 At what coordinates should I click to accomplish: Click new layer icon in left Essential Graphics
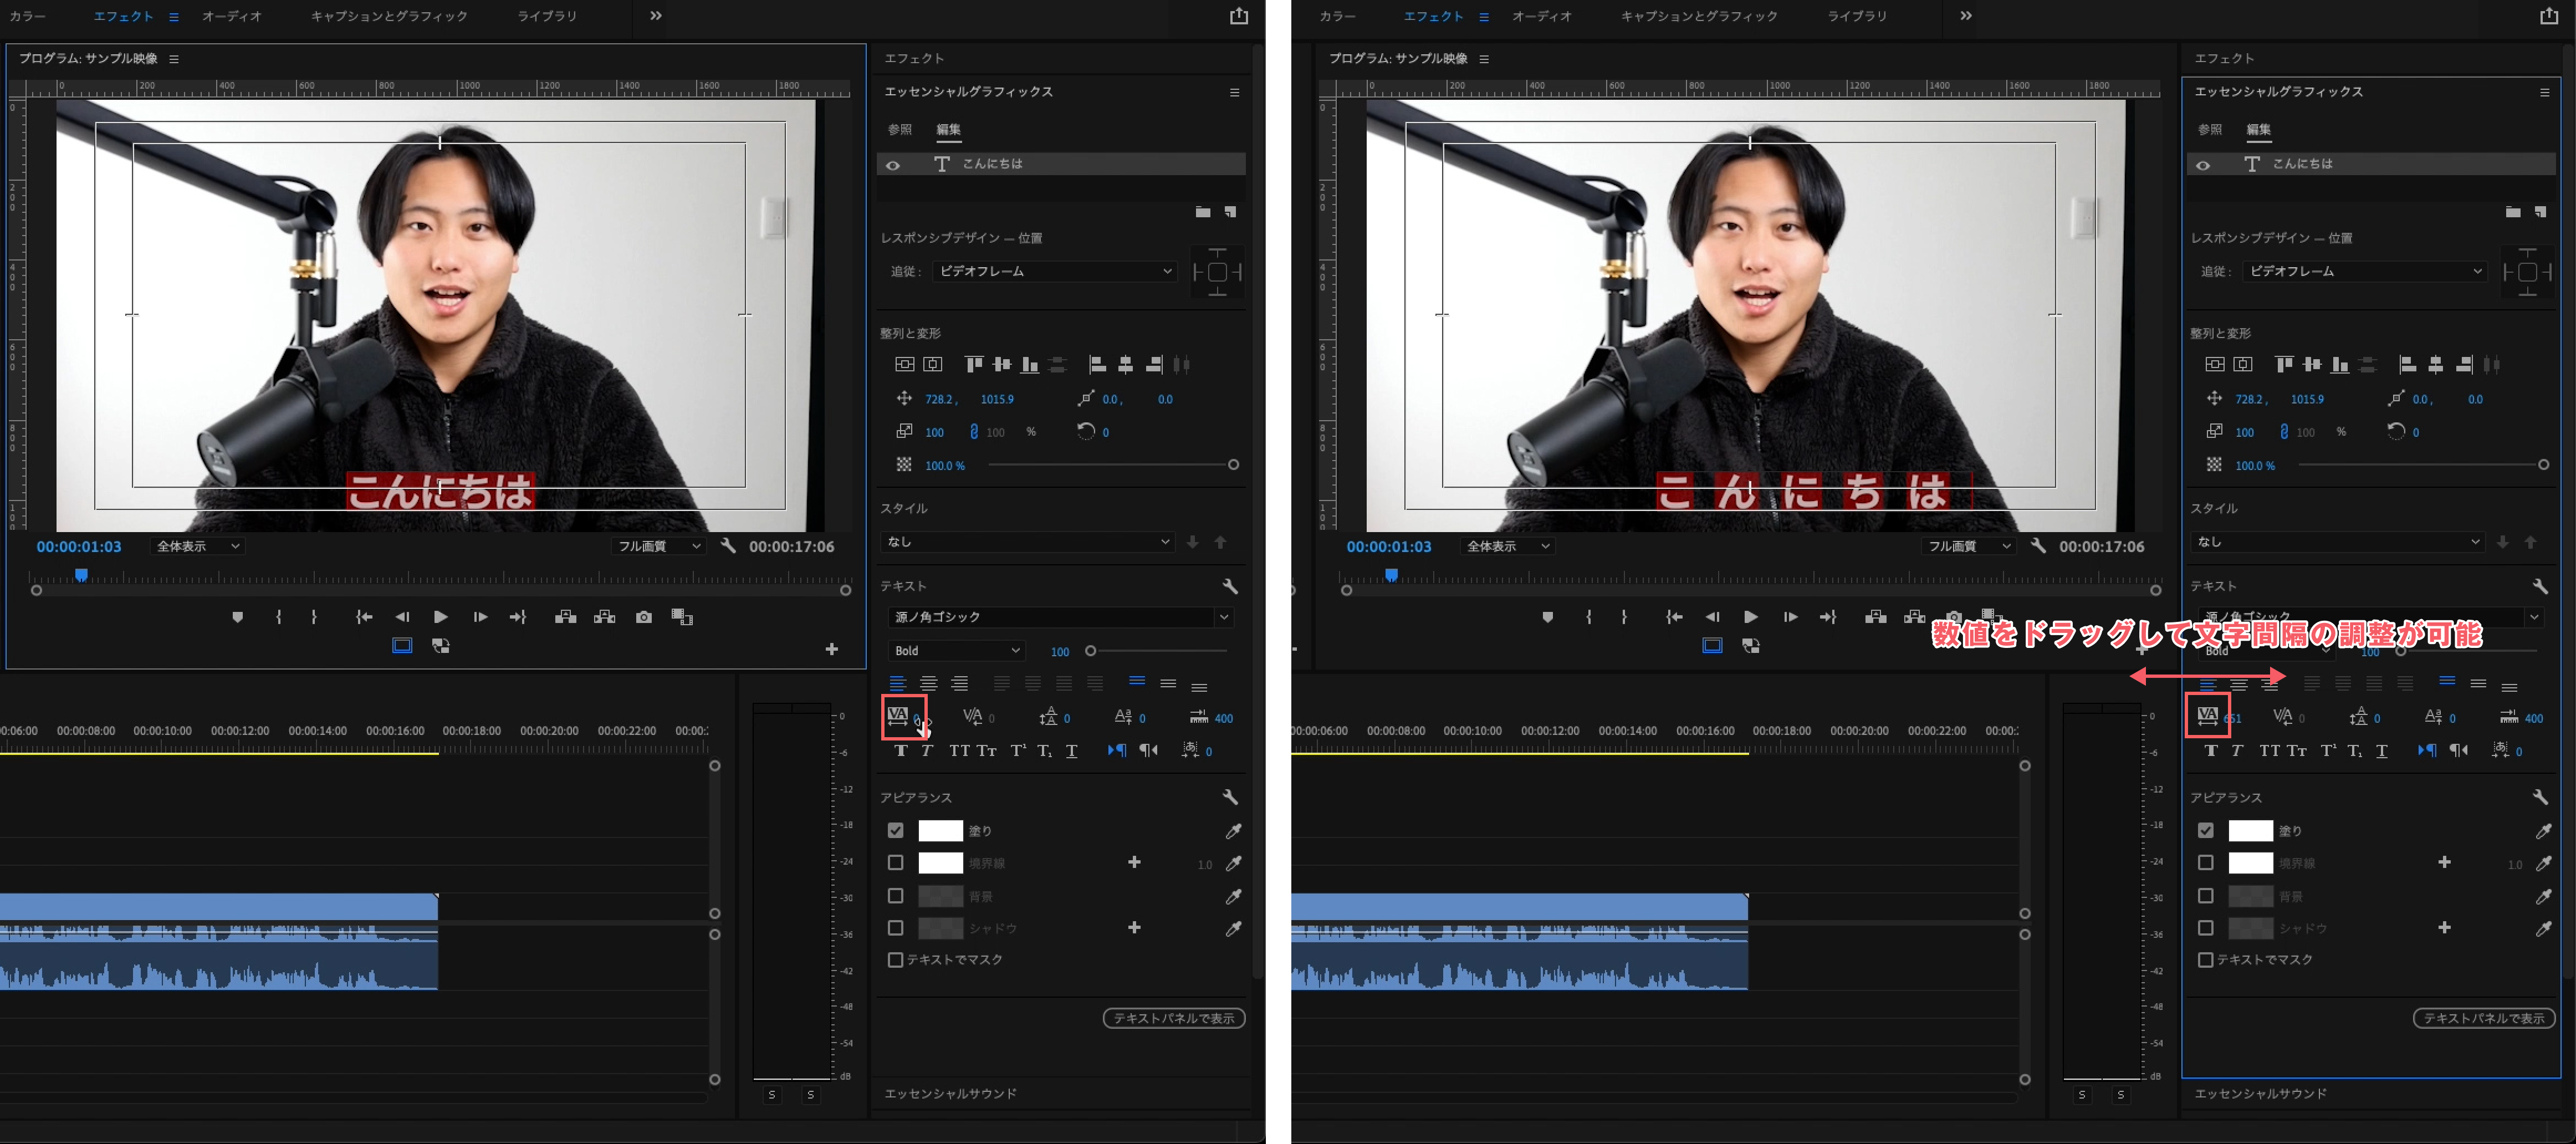(1230, 212)
